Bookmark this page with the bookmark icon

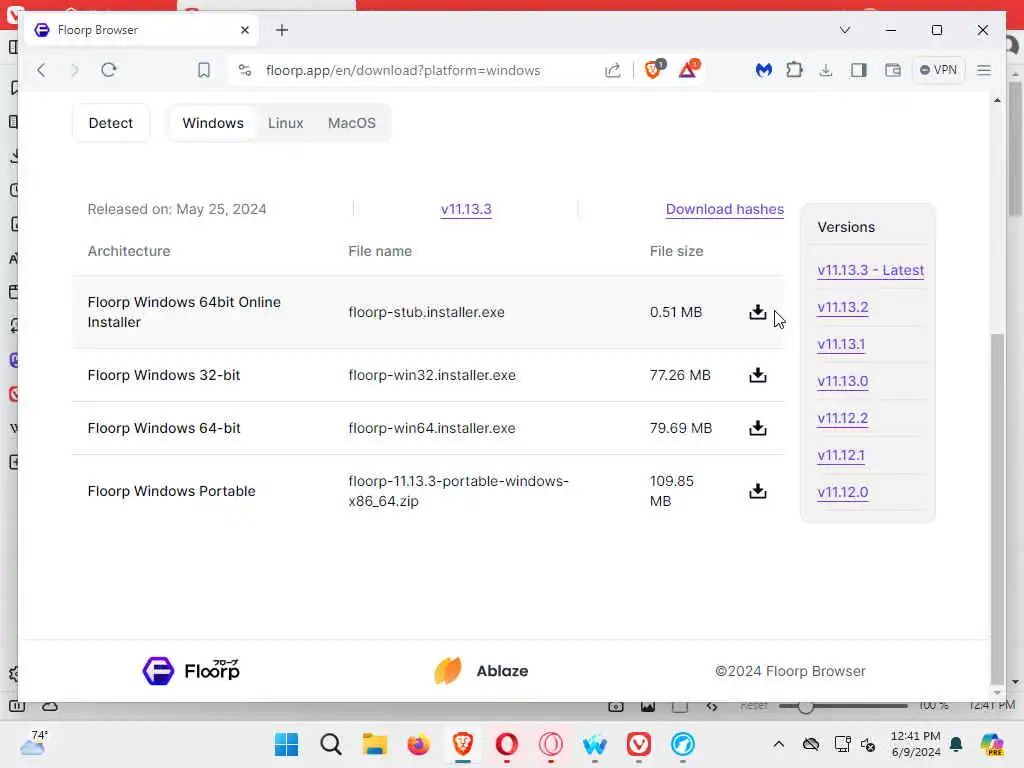point(204,70)
